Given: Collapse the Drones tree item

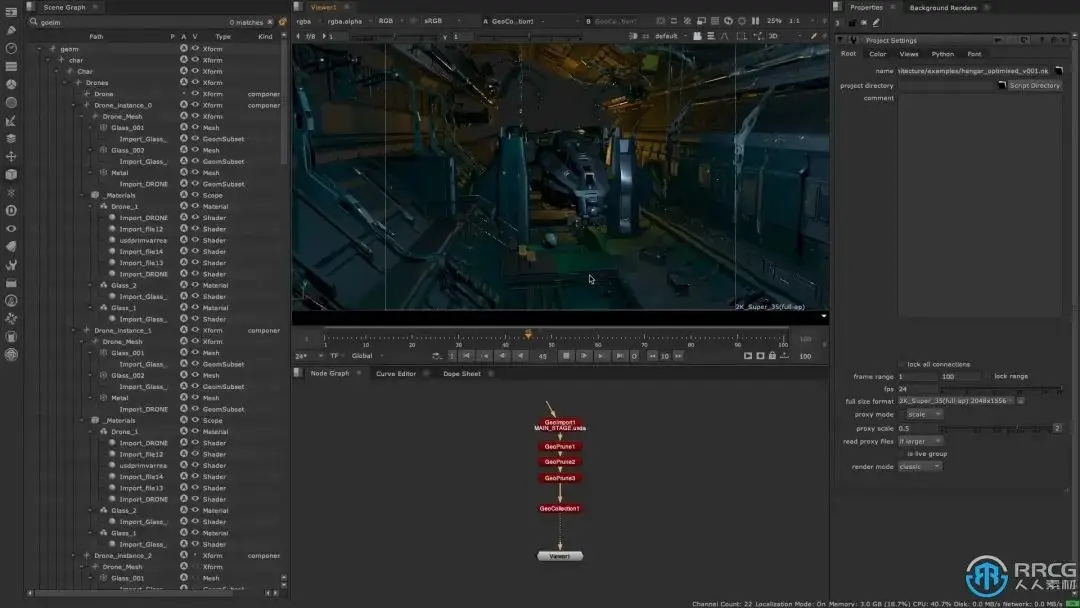Looking at the screenshot, I should point(65,83).
